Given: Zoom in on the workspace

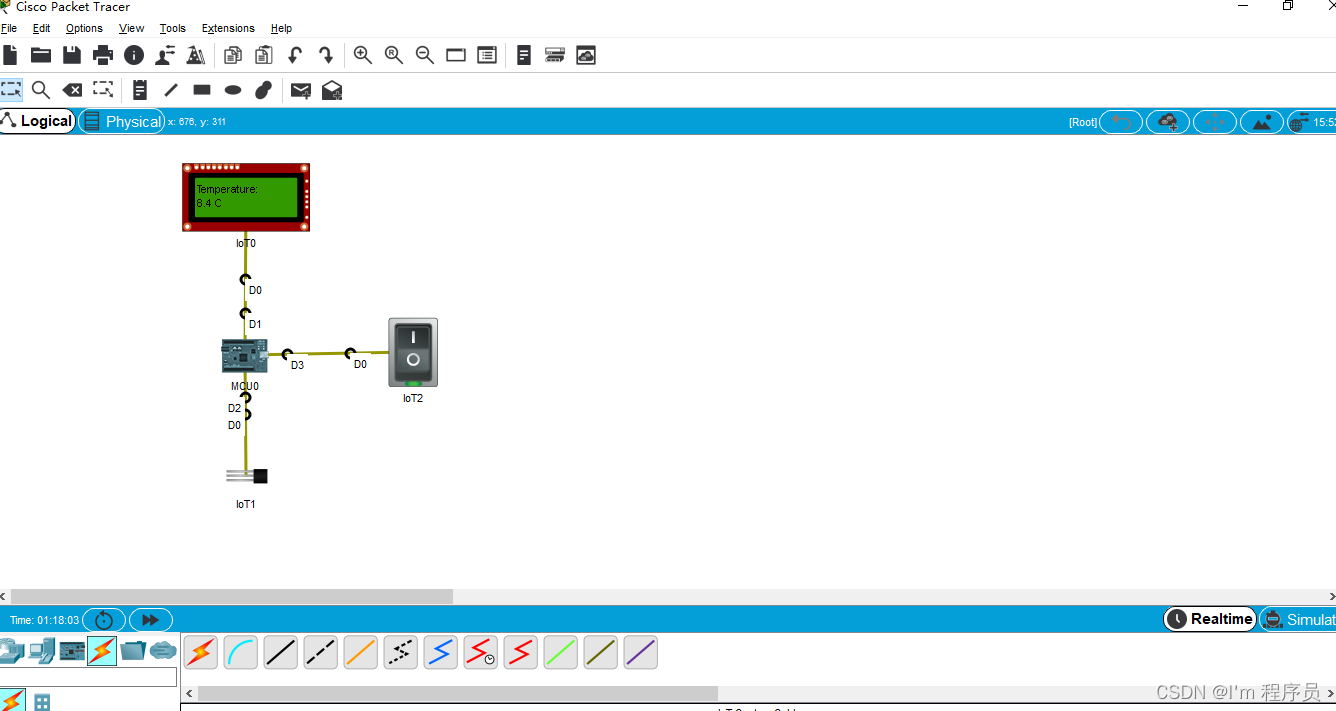Looking at the screenshot, I should pos(363,55).
